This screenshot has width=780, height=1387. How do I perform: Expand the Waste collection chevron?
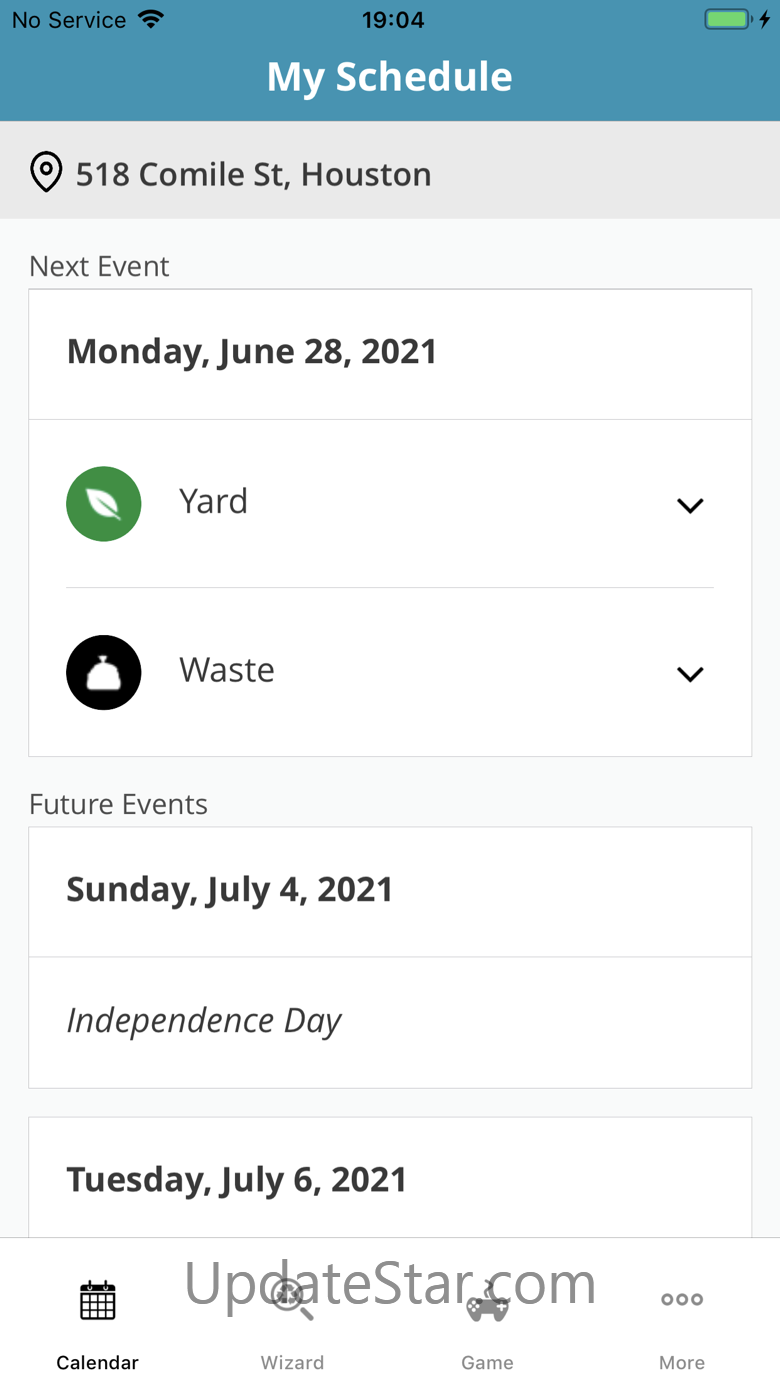[x=690, y=675]
